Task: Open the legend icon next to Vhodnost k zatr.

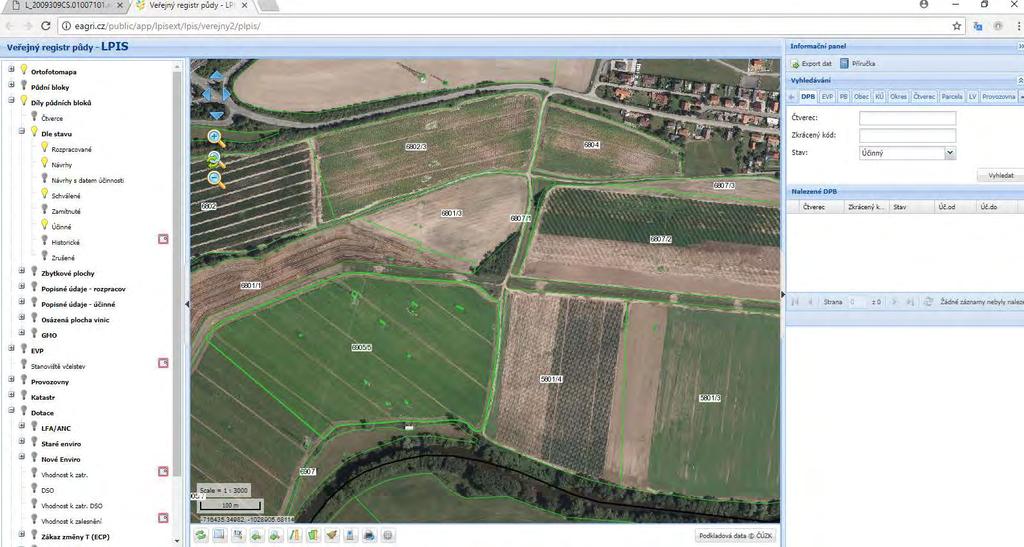Action: (x=163, y=471)
